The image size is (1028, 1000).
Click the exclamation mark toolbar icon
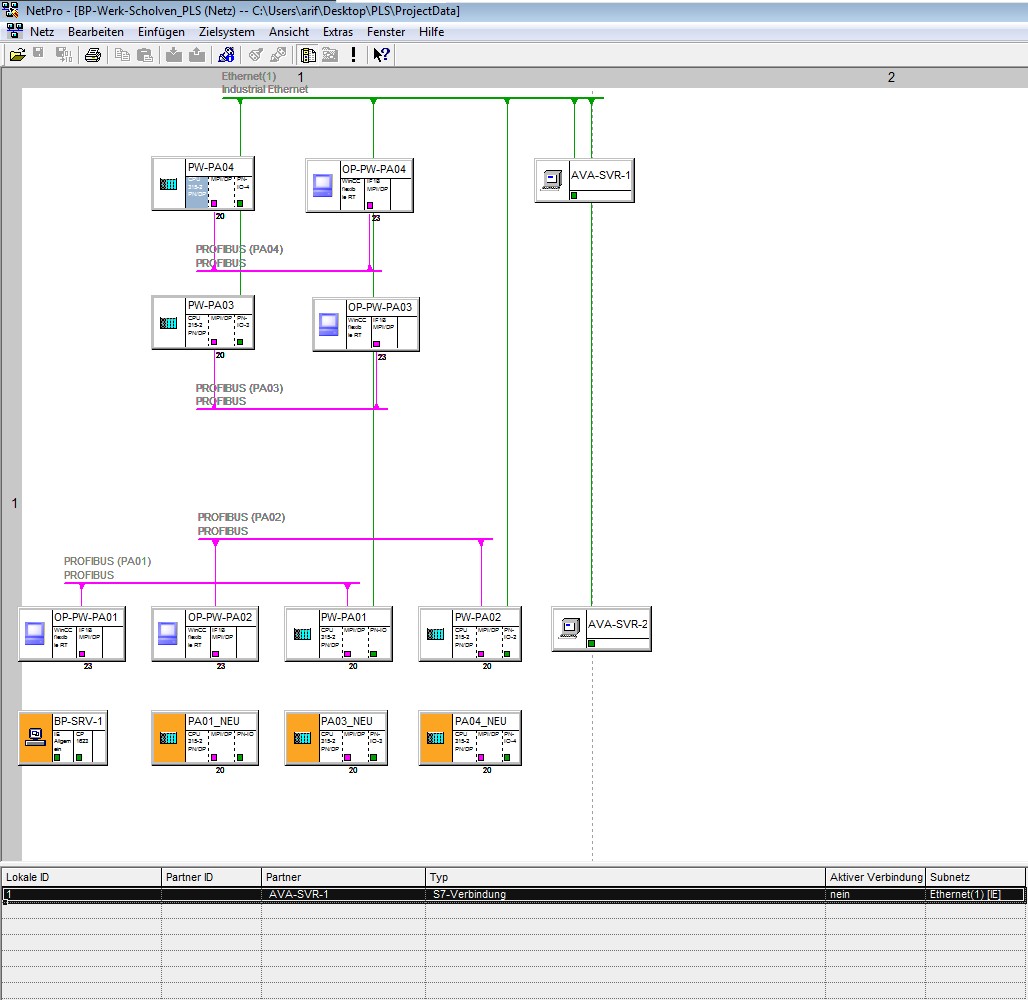[353, 55]
